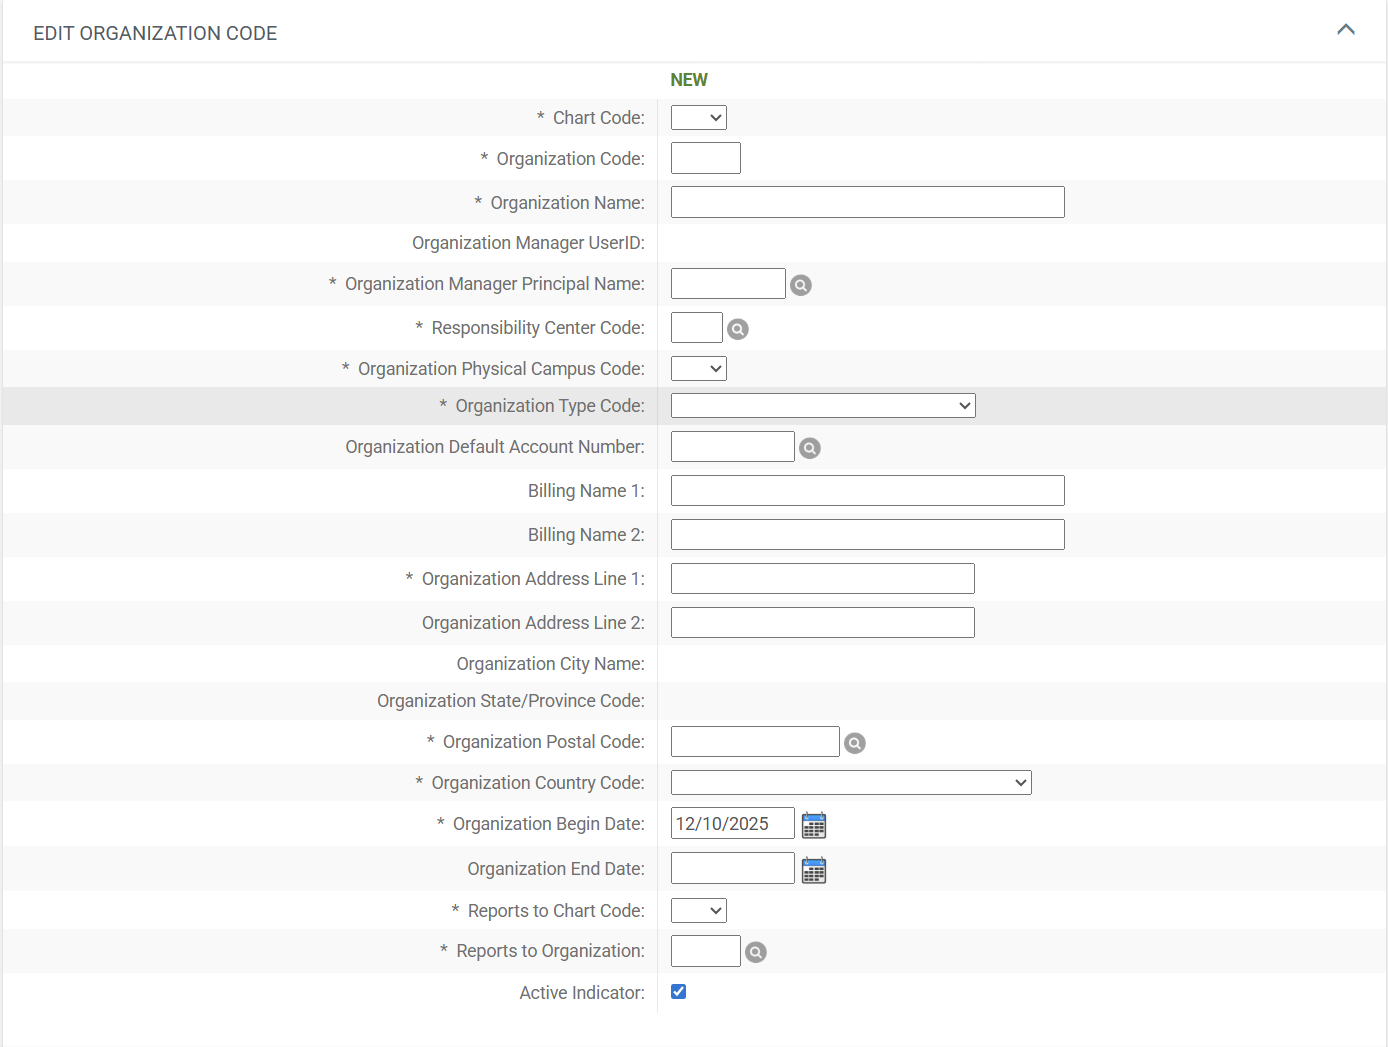The height and width of the screenshot is (1047, 1388).
Task: Focus the Billing Name 2 text box
Action: [867, 535]
